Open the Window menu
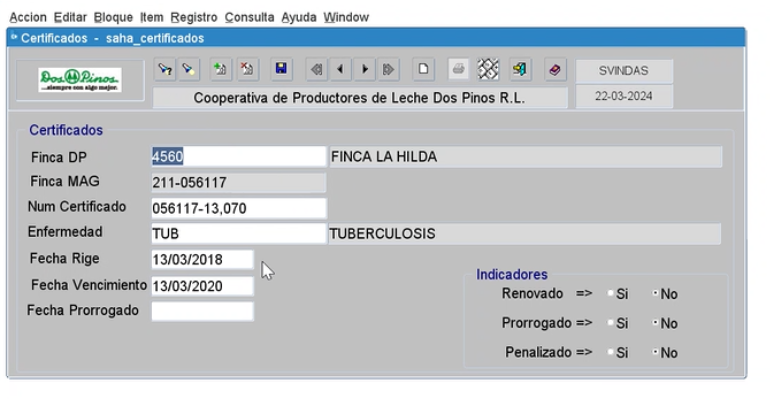Screen dimensions: 771x399 click(x=346, y=17)
